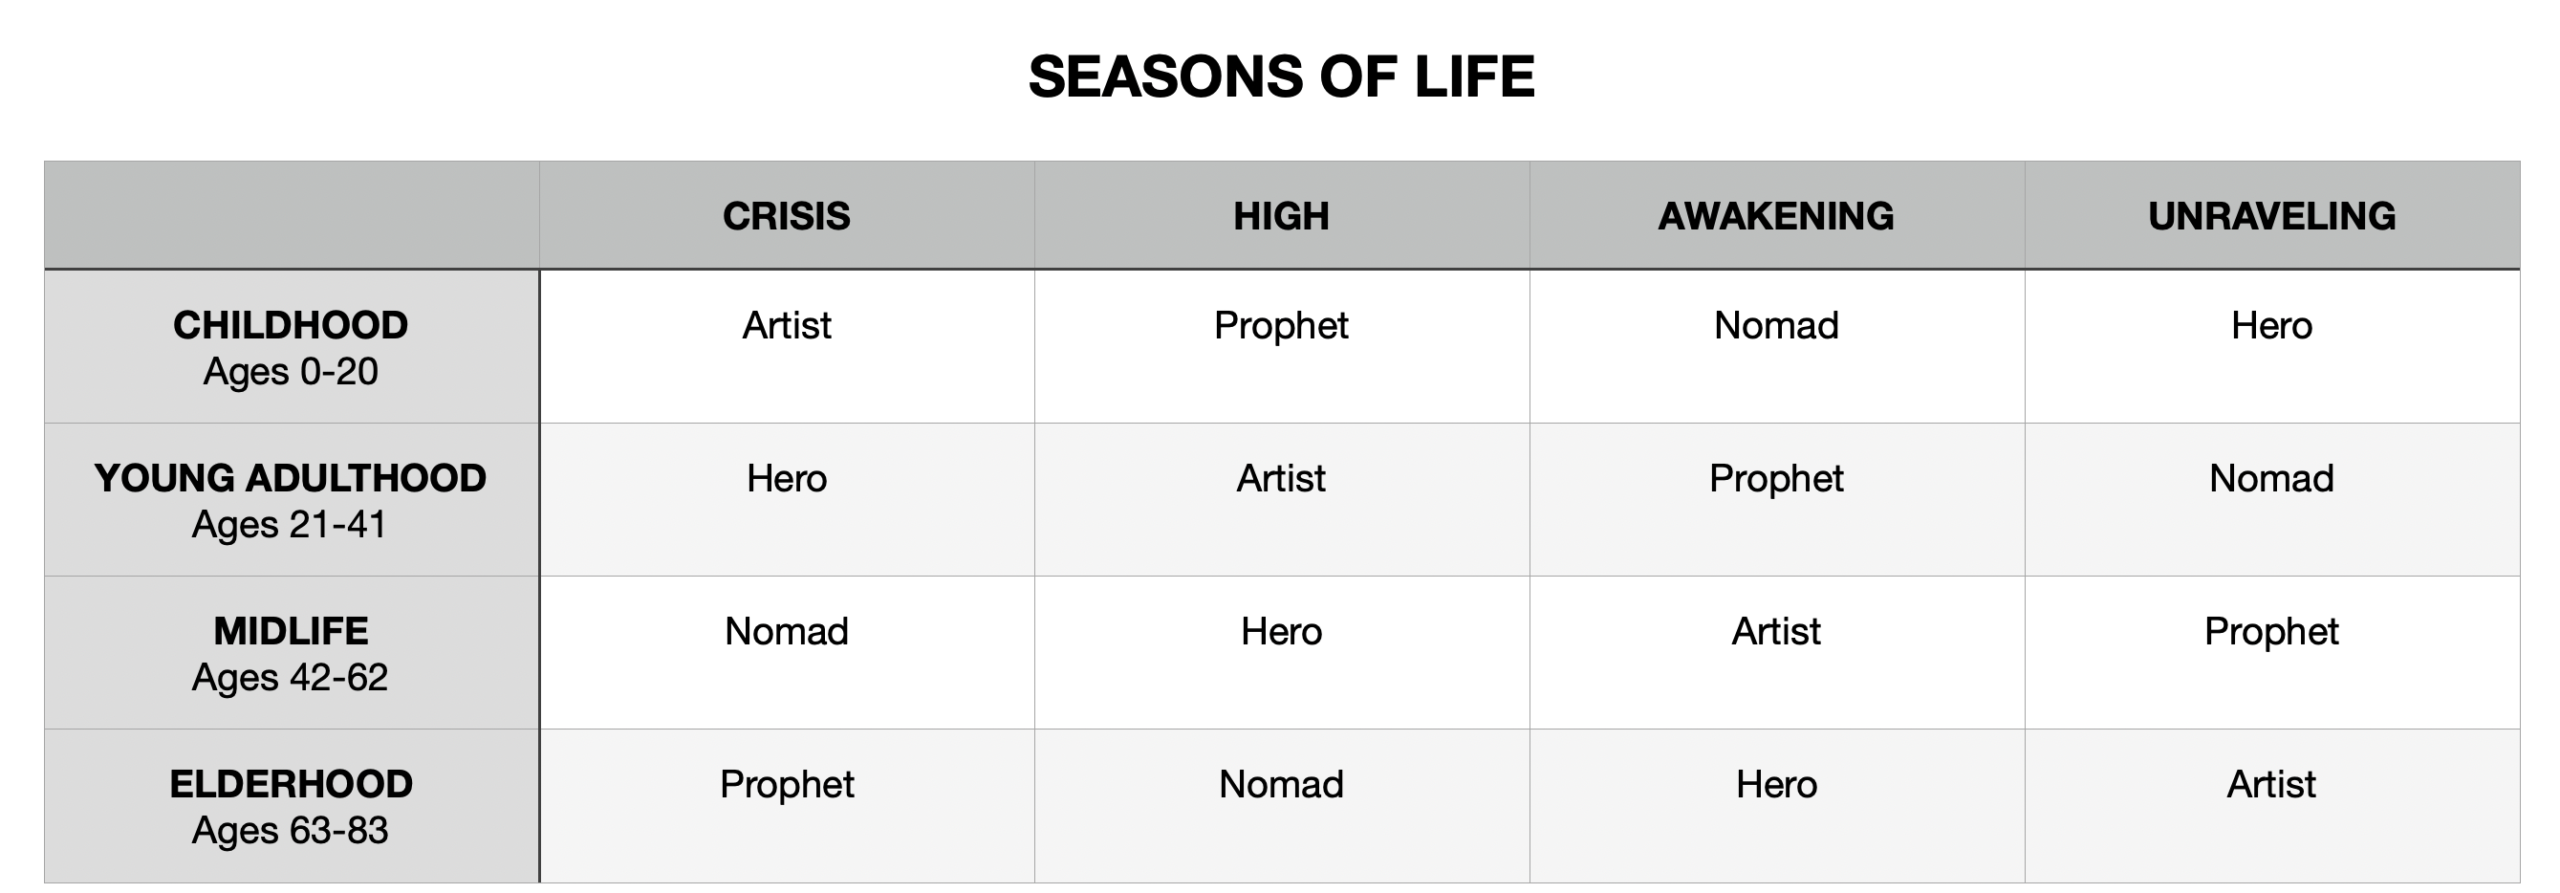This screenshot has width=2560, height=893.
Task: Click Hero cell under Unraveling, Childhood row
Action: (2271, 326)
